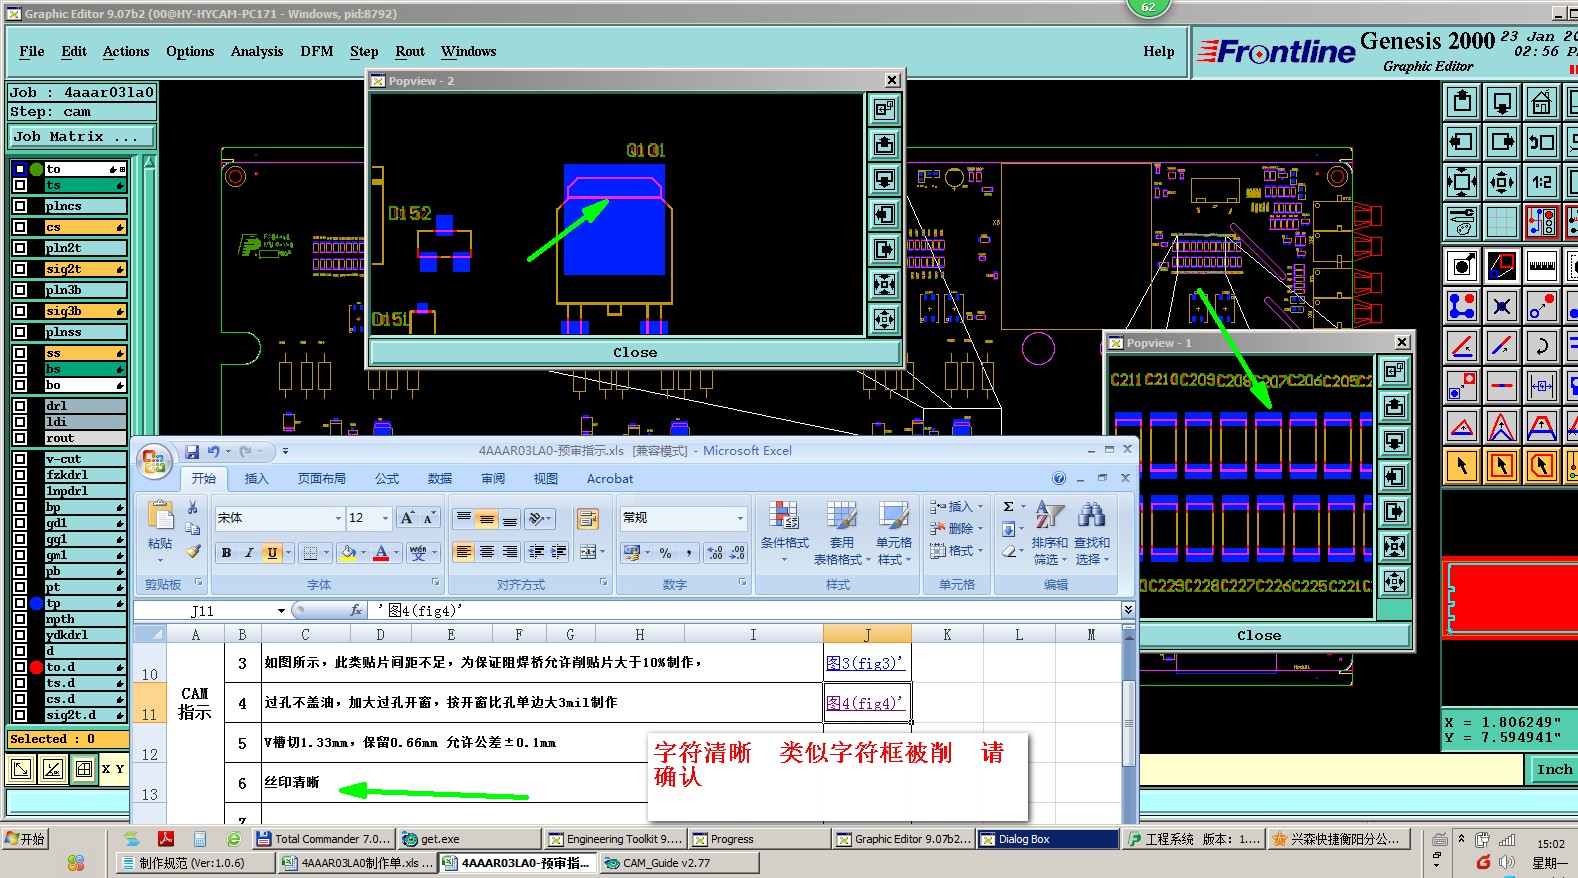Click the Inch units button
The image size is (1578, 878).
coord(1554,769)
